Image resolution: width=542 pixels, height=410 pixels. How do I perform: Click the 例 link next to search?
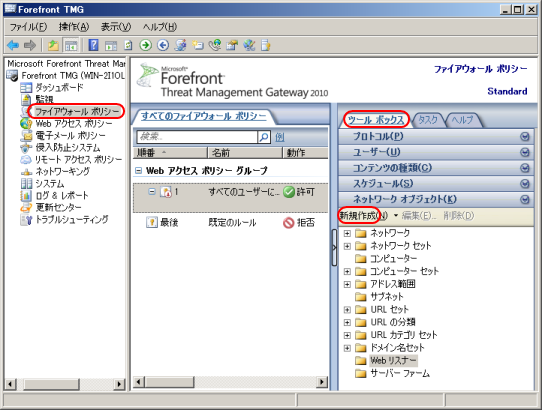pyautogui.click(x=280, y=137)
